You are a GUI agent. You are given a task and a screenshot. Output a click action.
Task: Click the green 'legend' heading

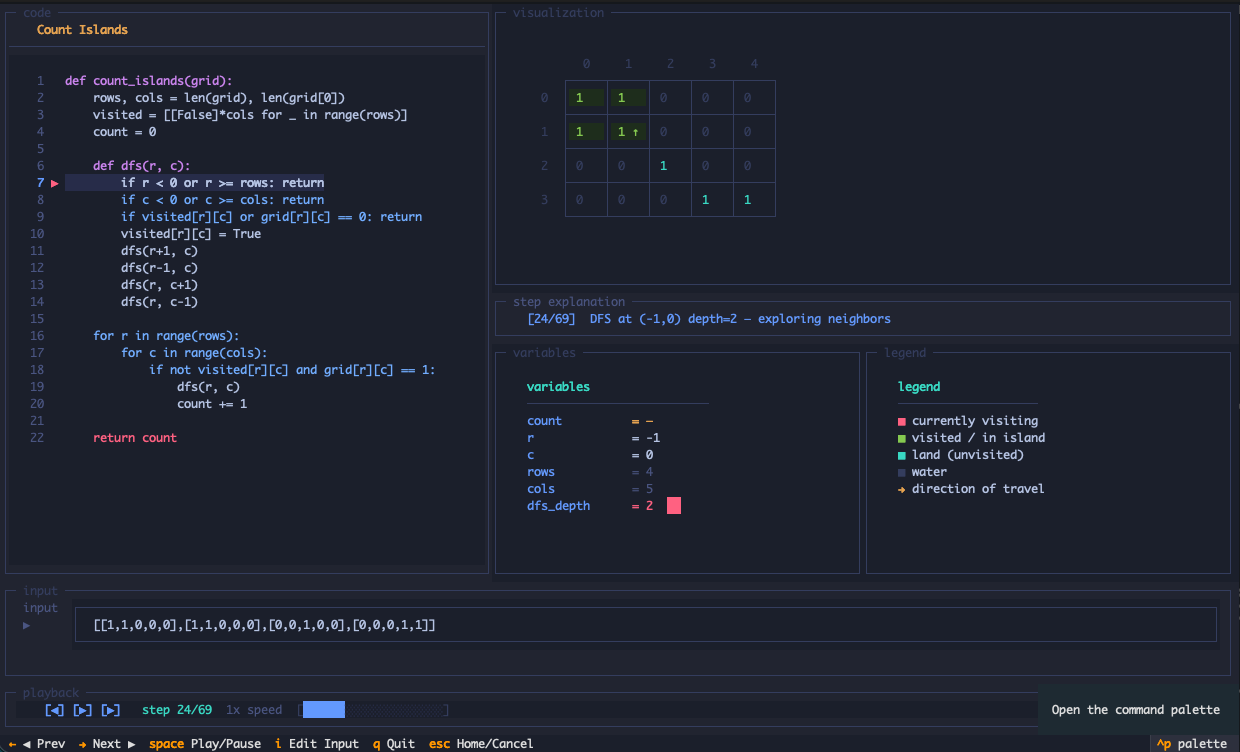point(919,387)
